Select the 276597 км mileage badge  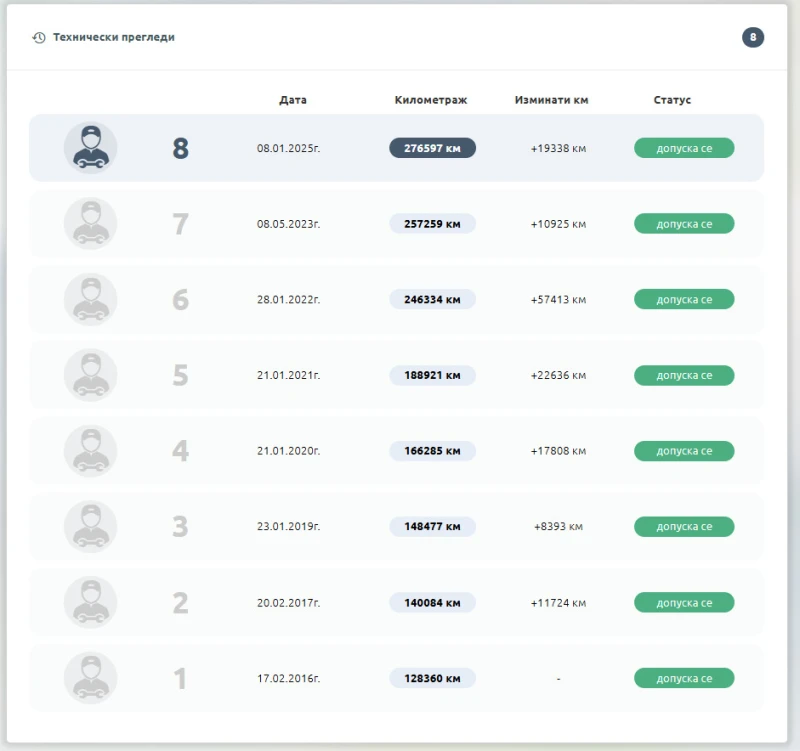[x=432, y=148]
